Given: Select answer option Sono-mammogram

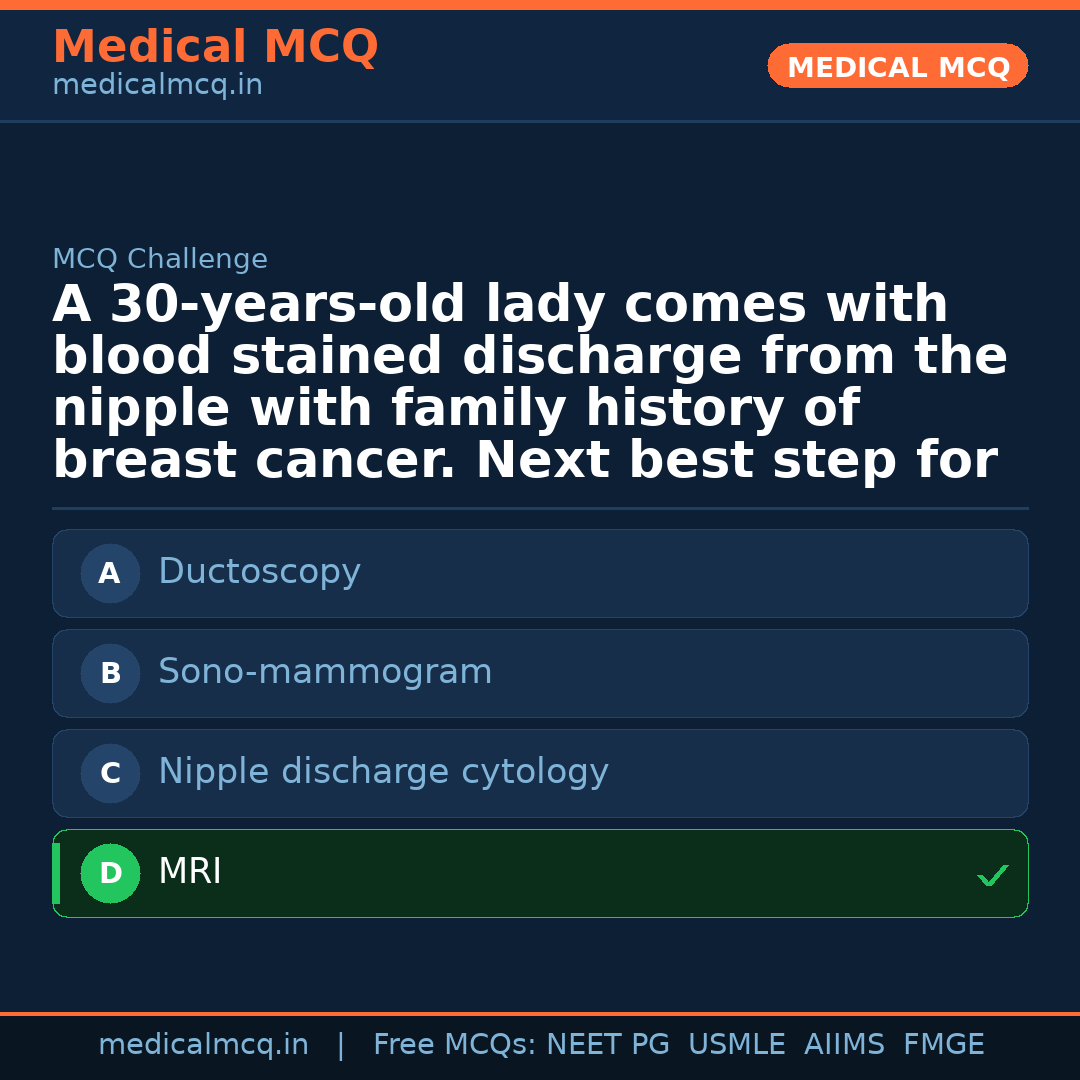Looking at the screenshot, I should point(540,673).
